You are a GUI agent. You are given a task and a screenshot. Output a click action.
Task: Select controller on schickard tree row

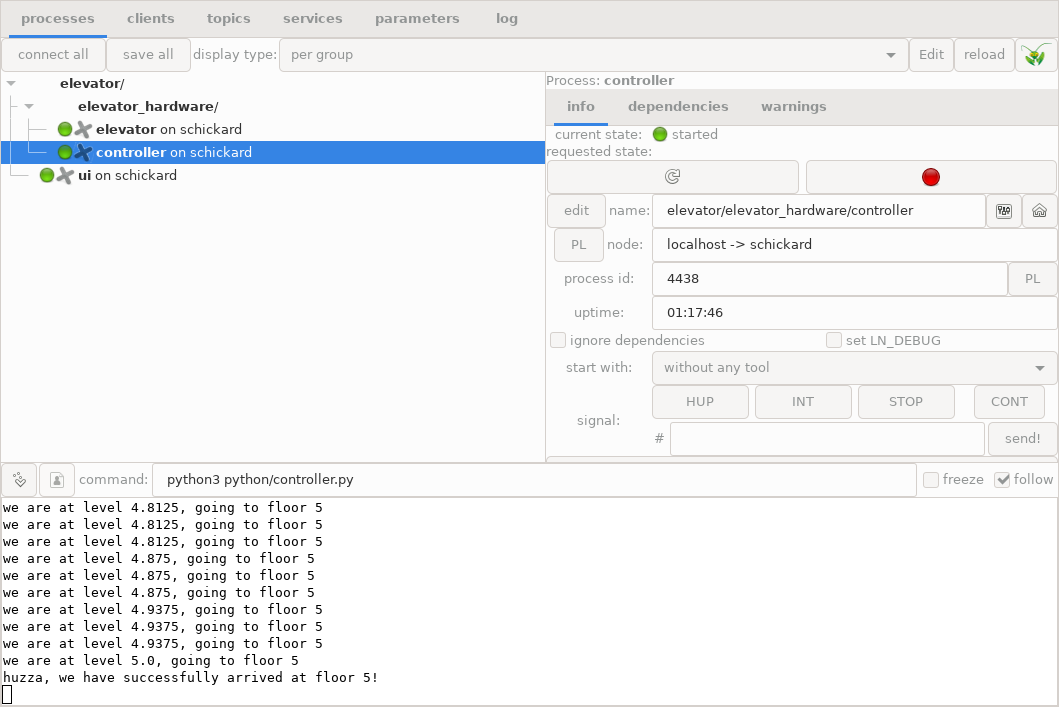[273, 153]
